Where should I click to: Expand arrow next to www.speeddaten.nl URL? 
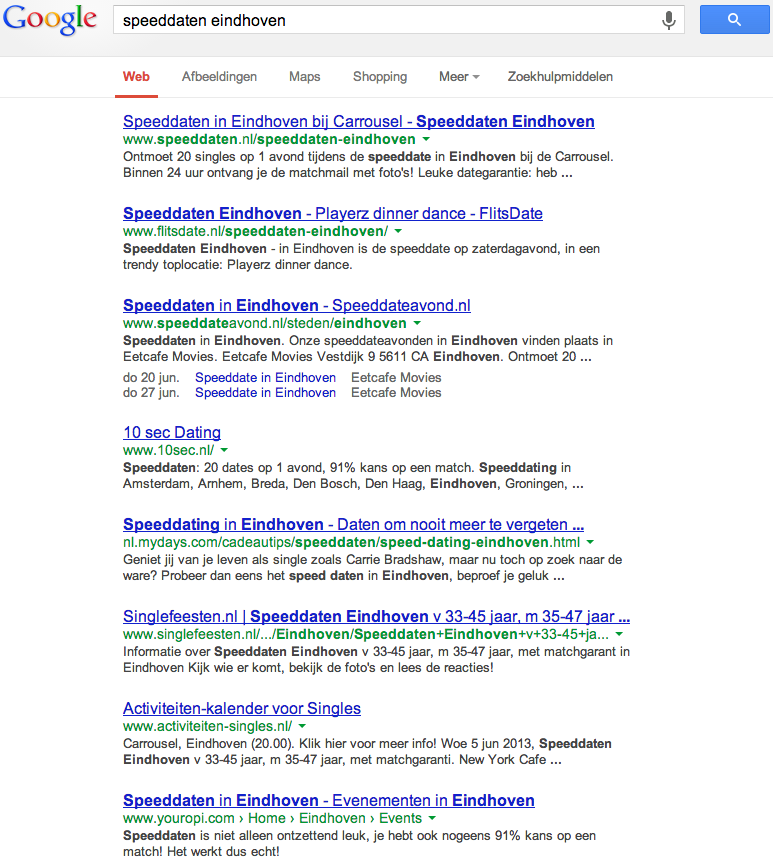[426, 139]
